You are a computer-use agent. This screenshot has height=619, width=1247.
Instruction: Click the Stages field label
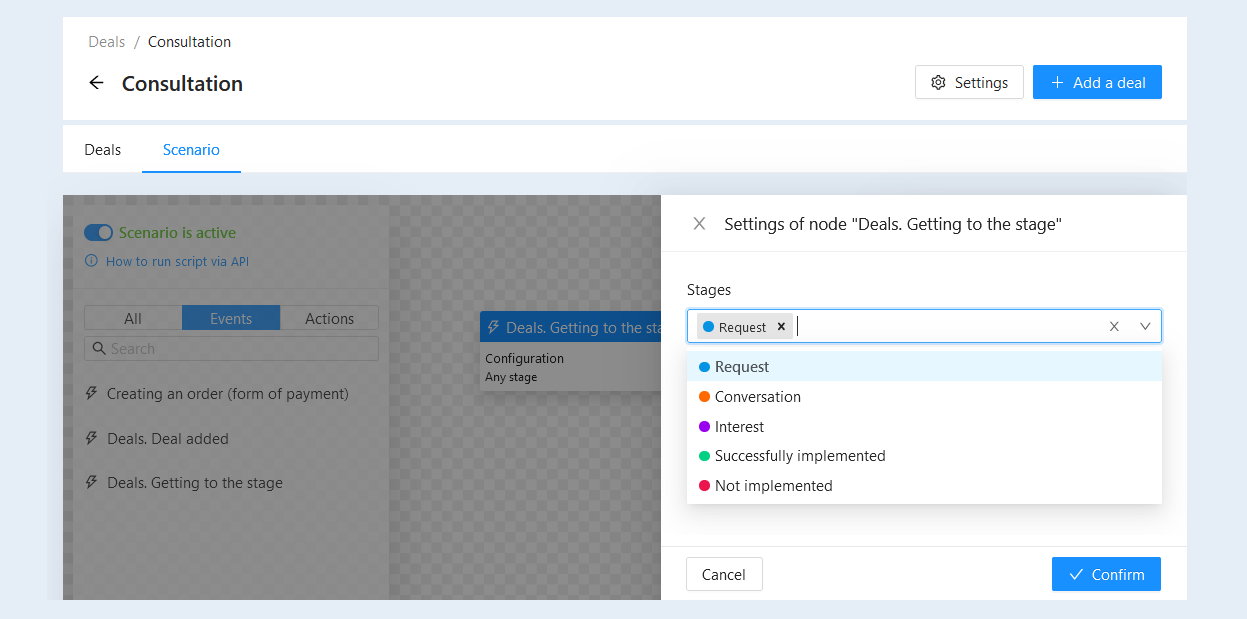709,289
